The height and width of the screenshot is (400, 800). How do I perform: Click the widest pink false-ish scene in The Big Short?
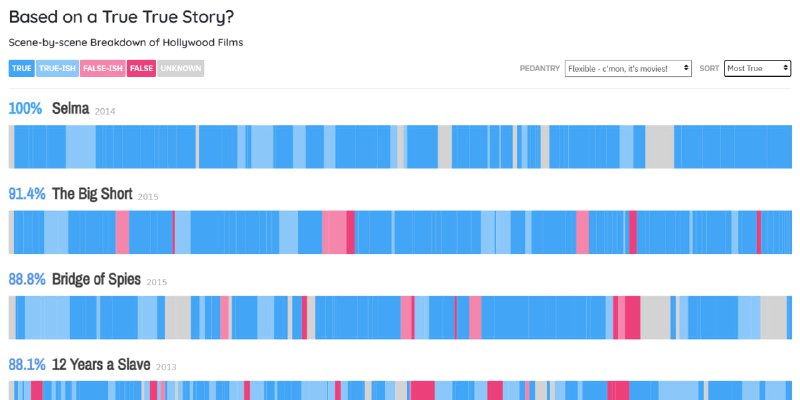[x=334, y=232]
